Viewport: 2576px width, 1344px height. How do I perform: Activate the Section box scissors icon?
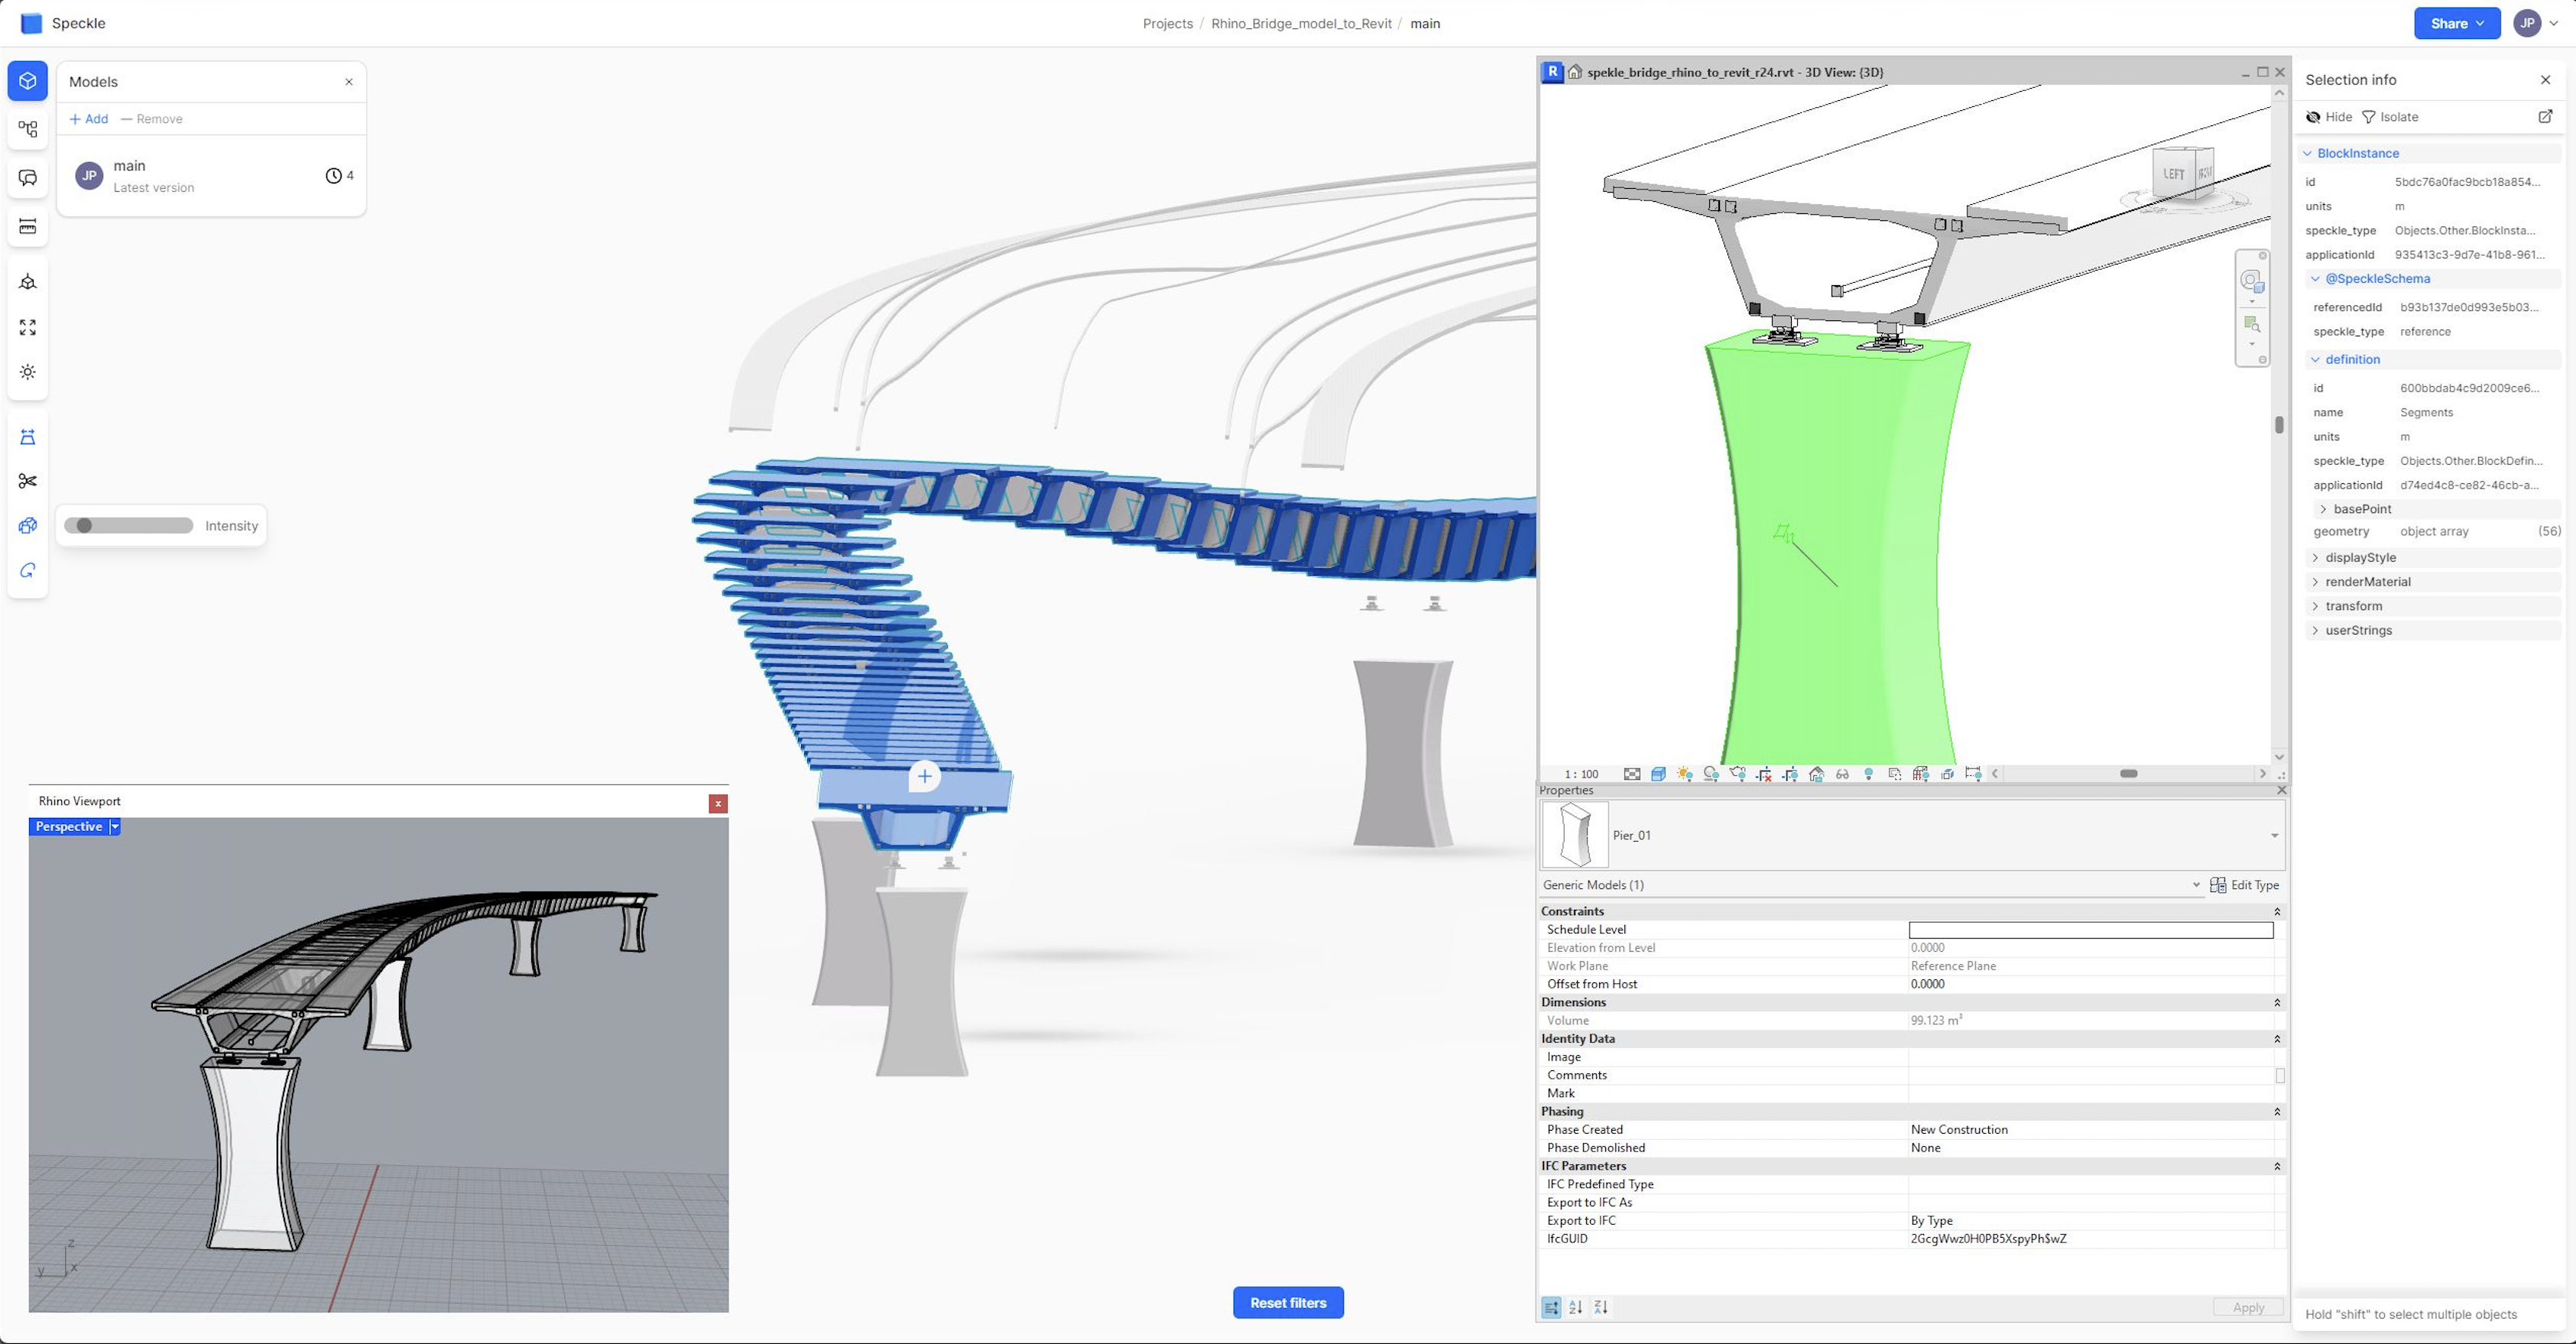pos(28,481)
